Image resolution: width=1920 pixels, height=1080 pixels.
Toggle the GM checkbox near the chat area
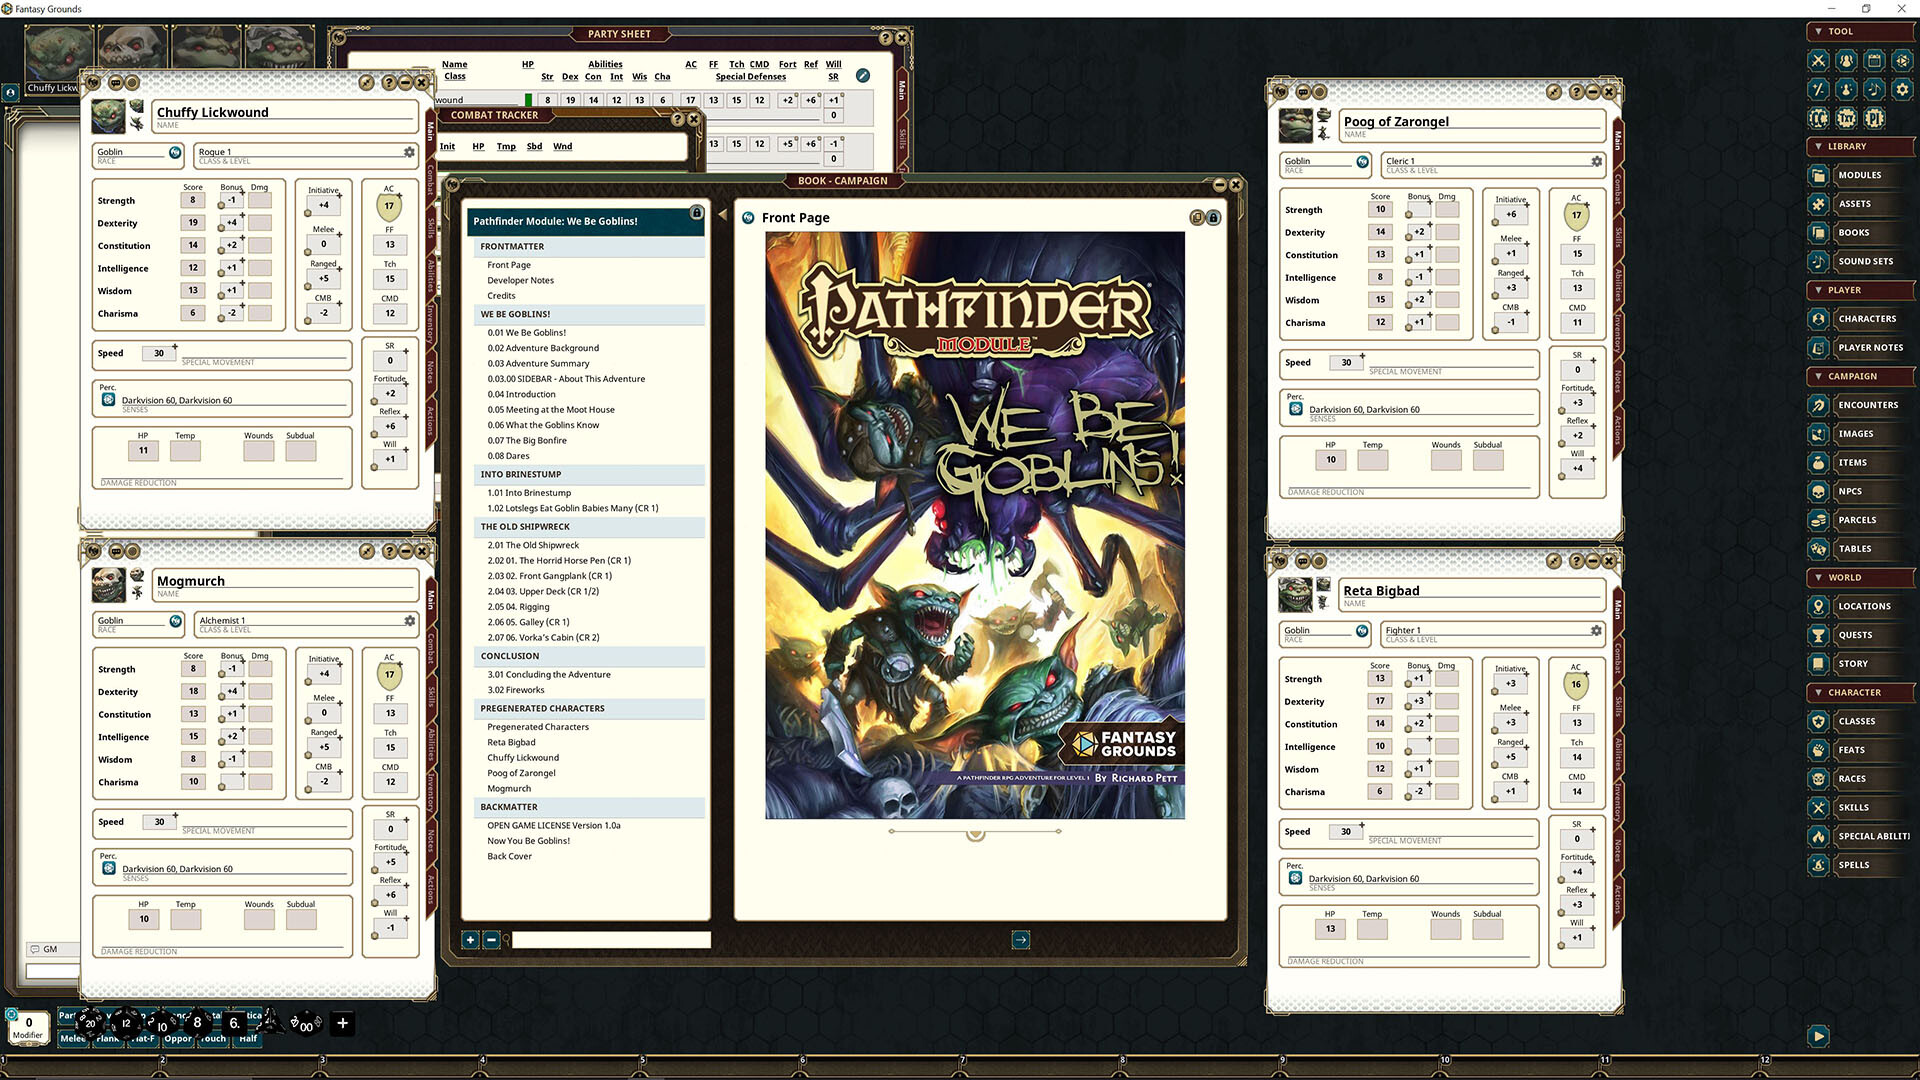pyautogui.click(x=36, y=949)
